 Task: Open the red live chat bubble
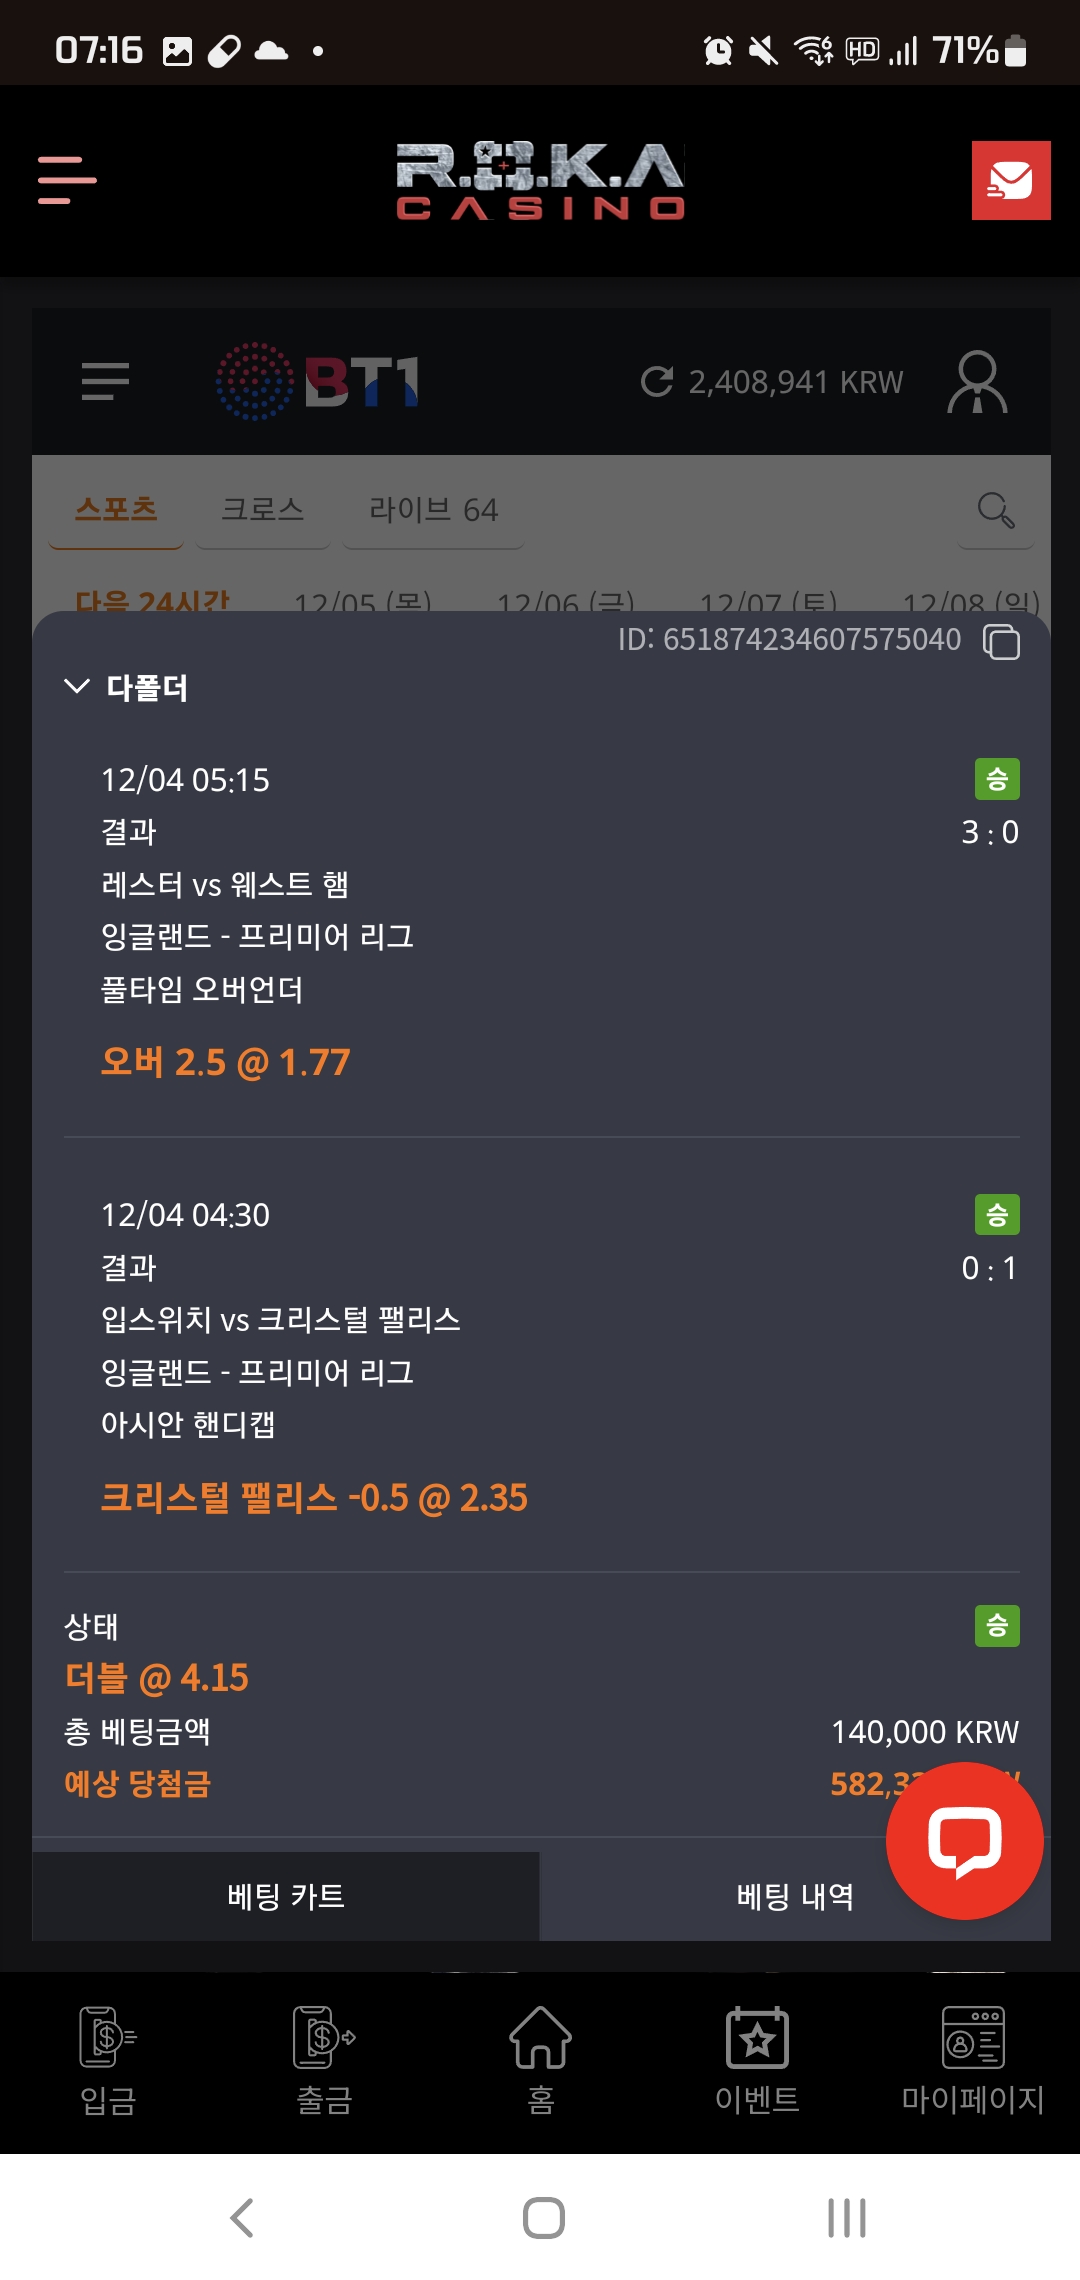[964, 1840]
